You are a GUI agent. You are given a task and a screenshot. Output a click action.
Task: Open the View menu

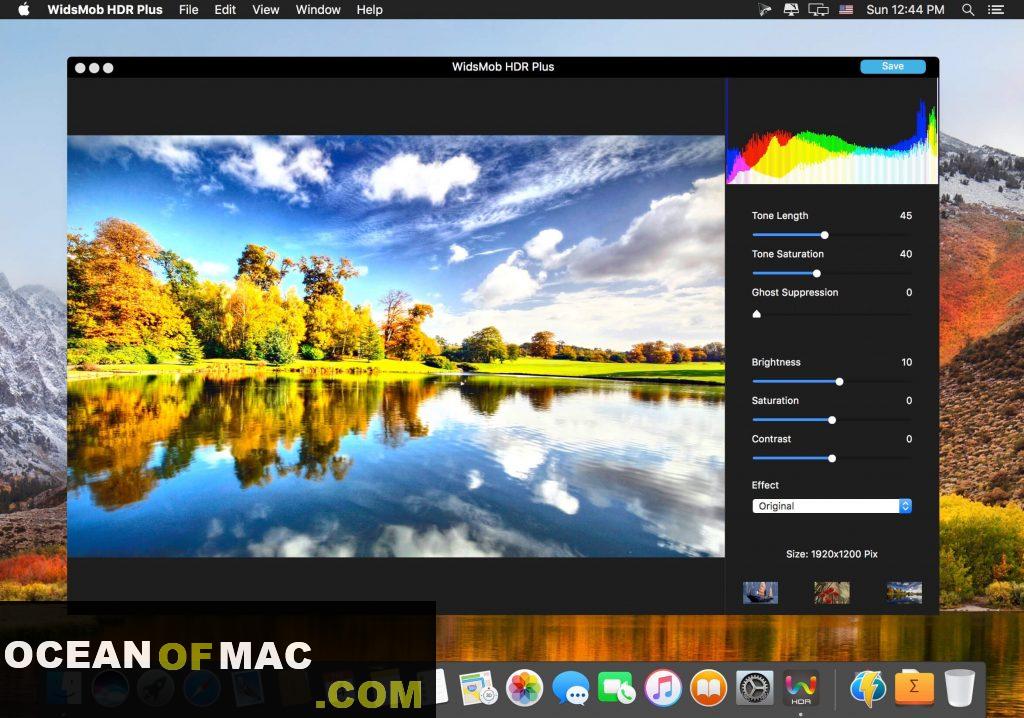click(266, 10)
